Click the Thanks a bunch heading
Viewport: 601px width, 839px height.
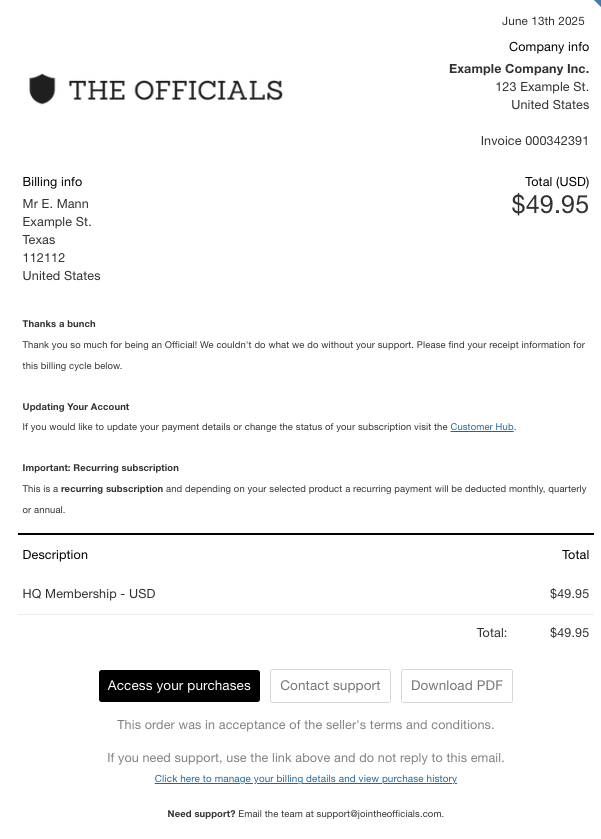coord(59,324)
